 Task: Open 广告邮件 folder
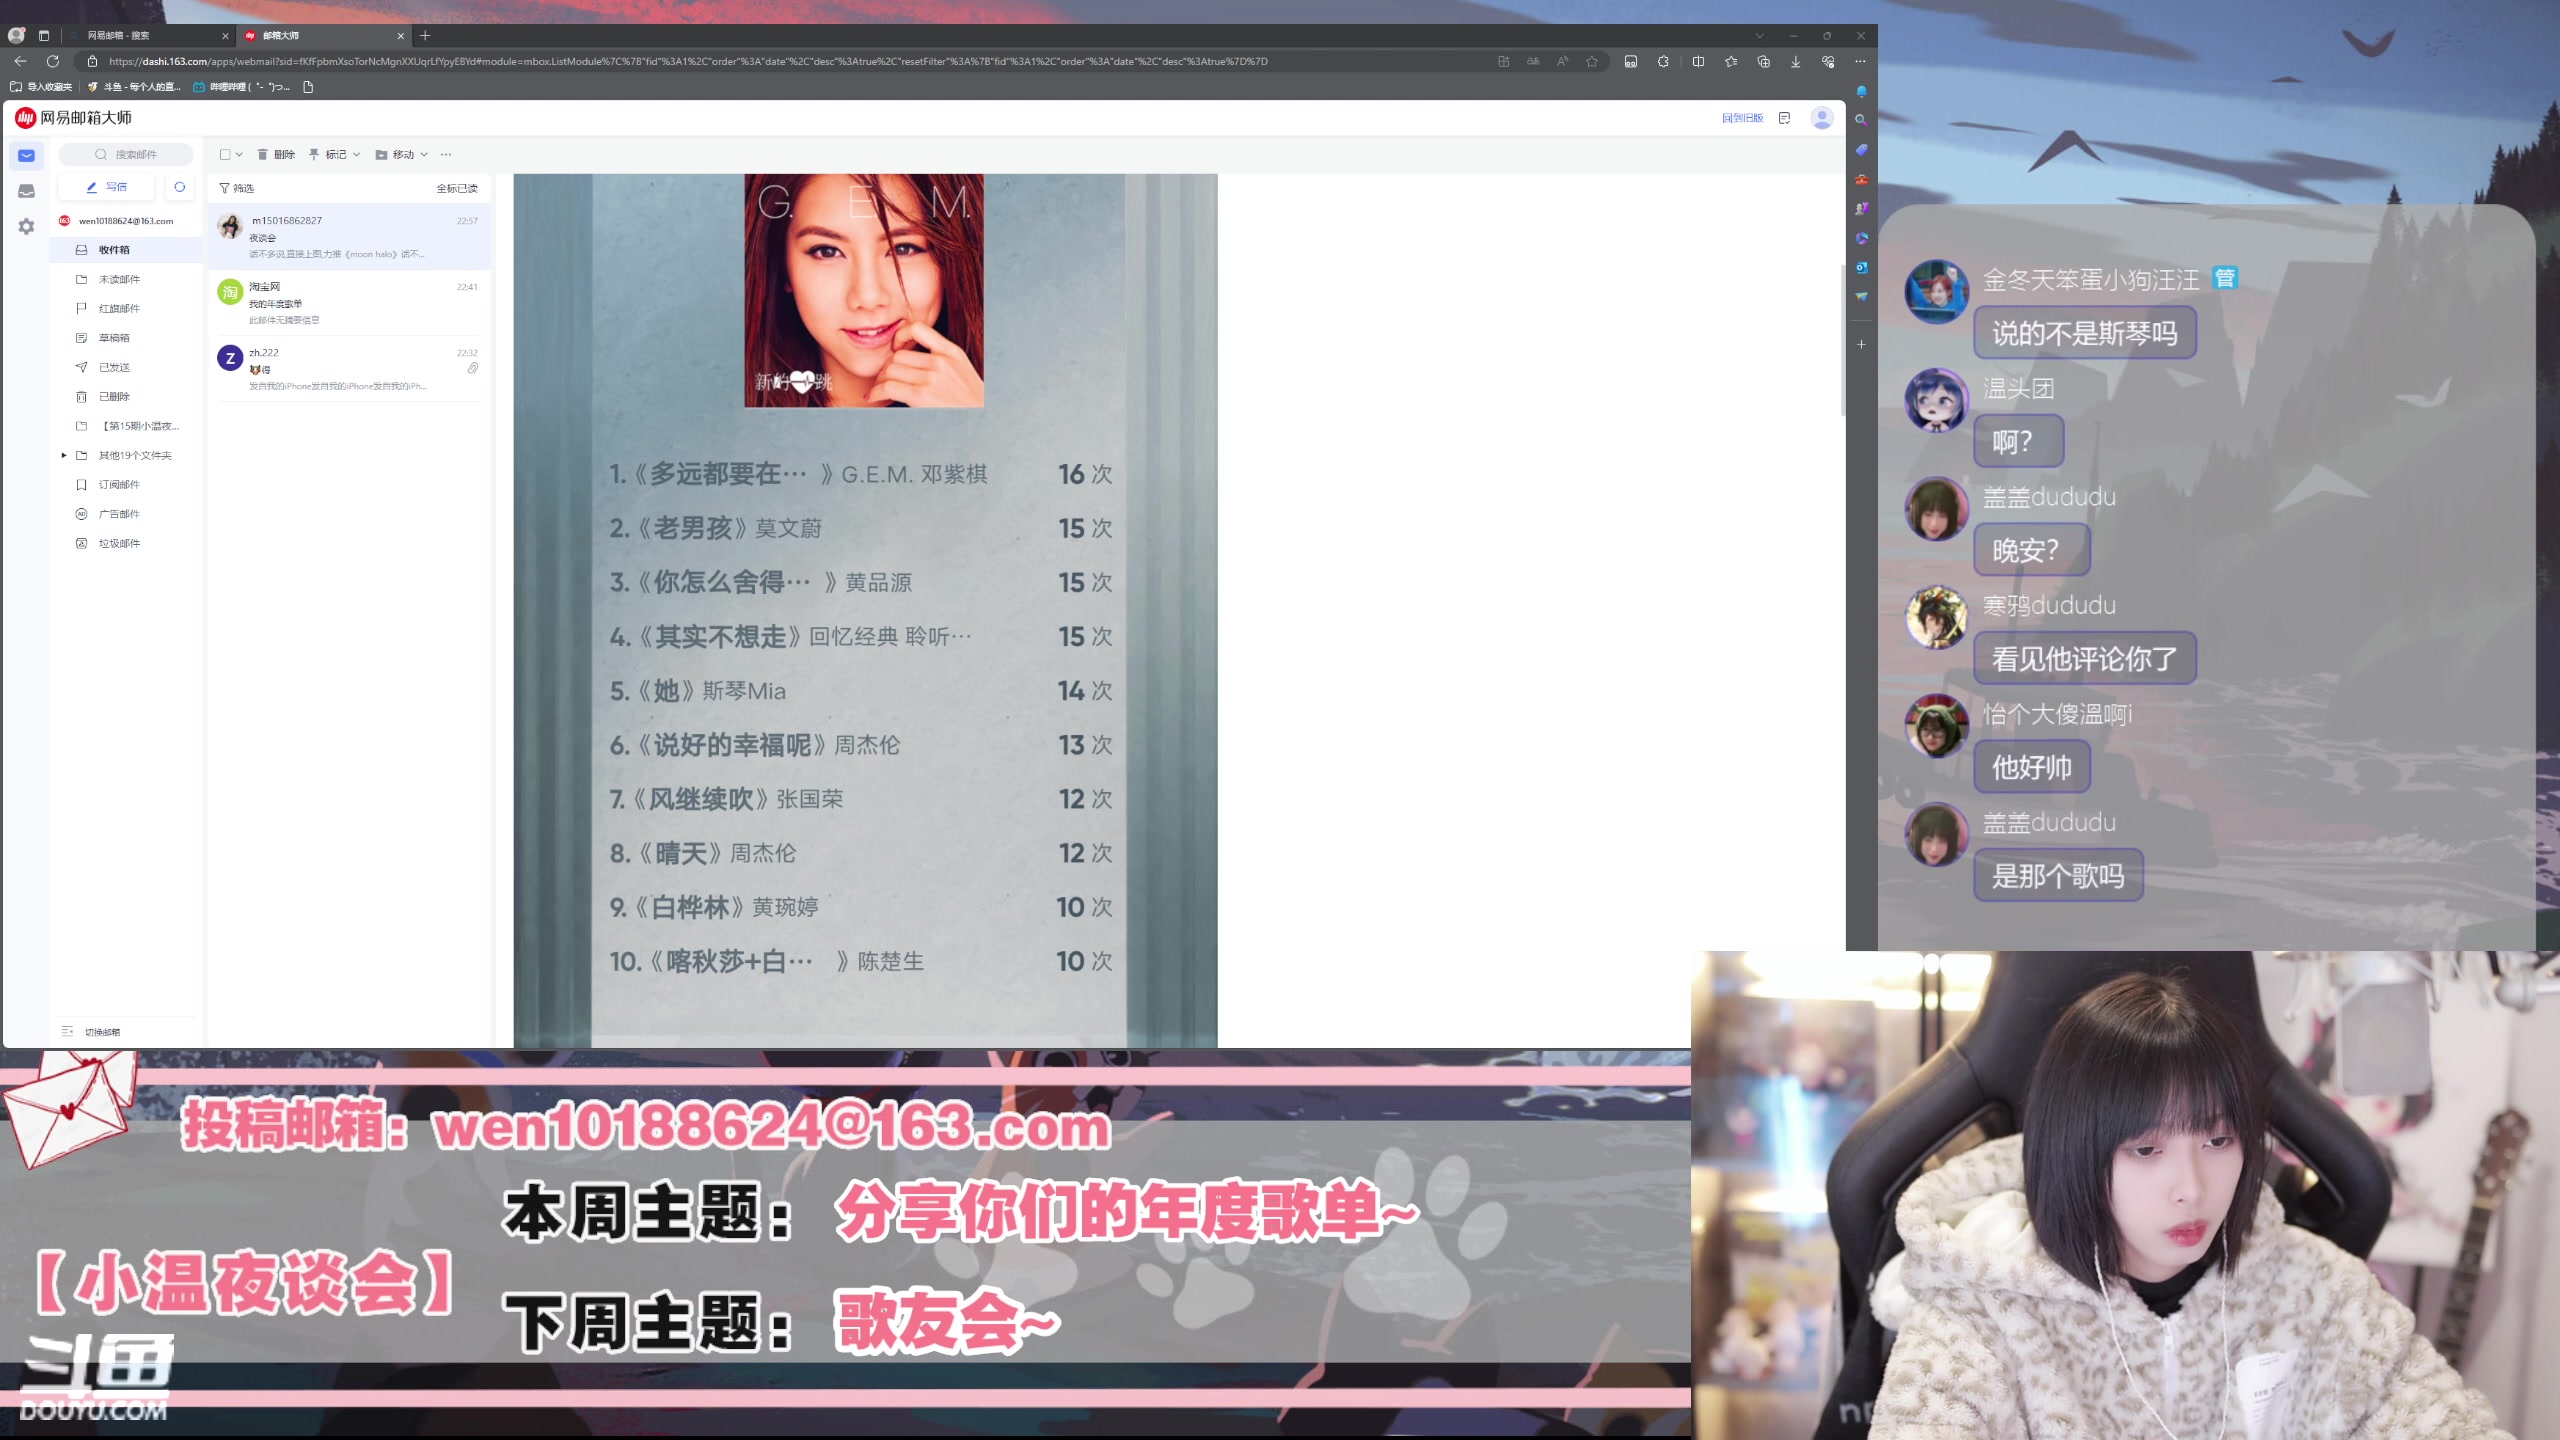click(127, 514)
